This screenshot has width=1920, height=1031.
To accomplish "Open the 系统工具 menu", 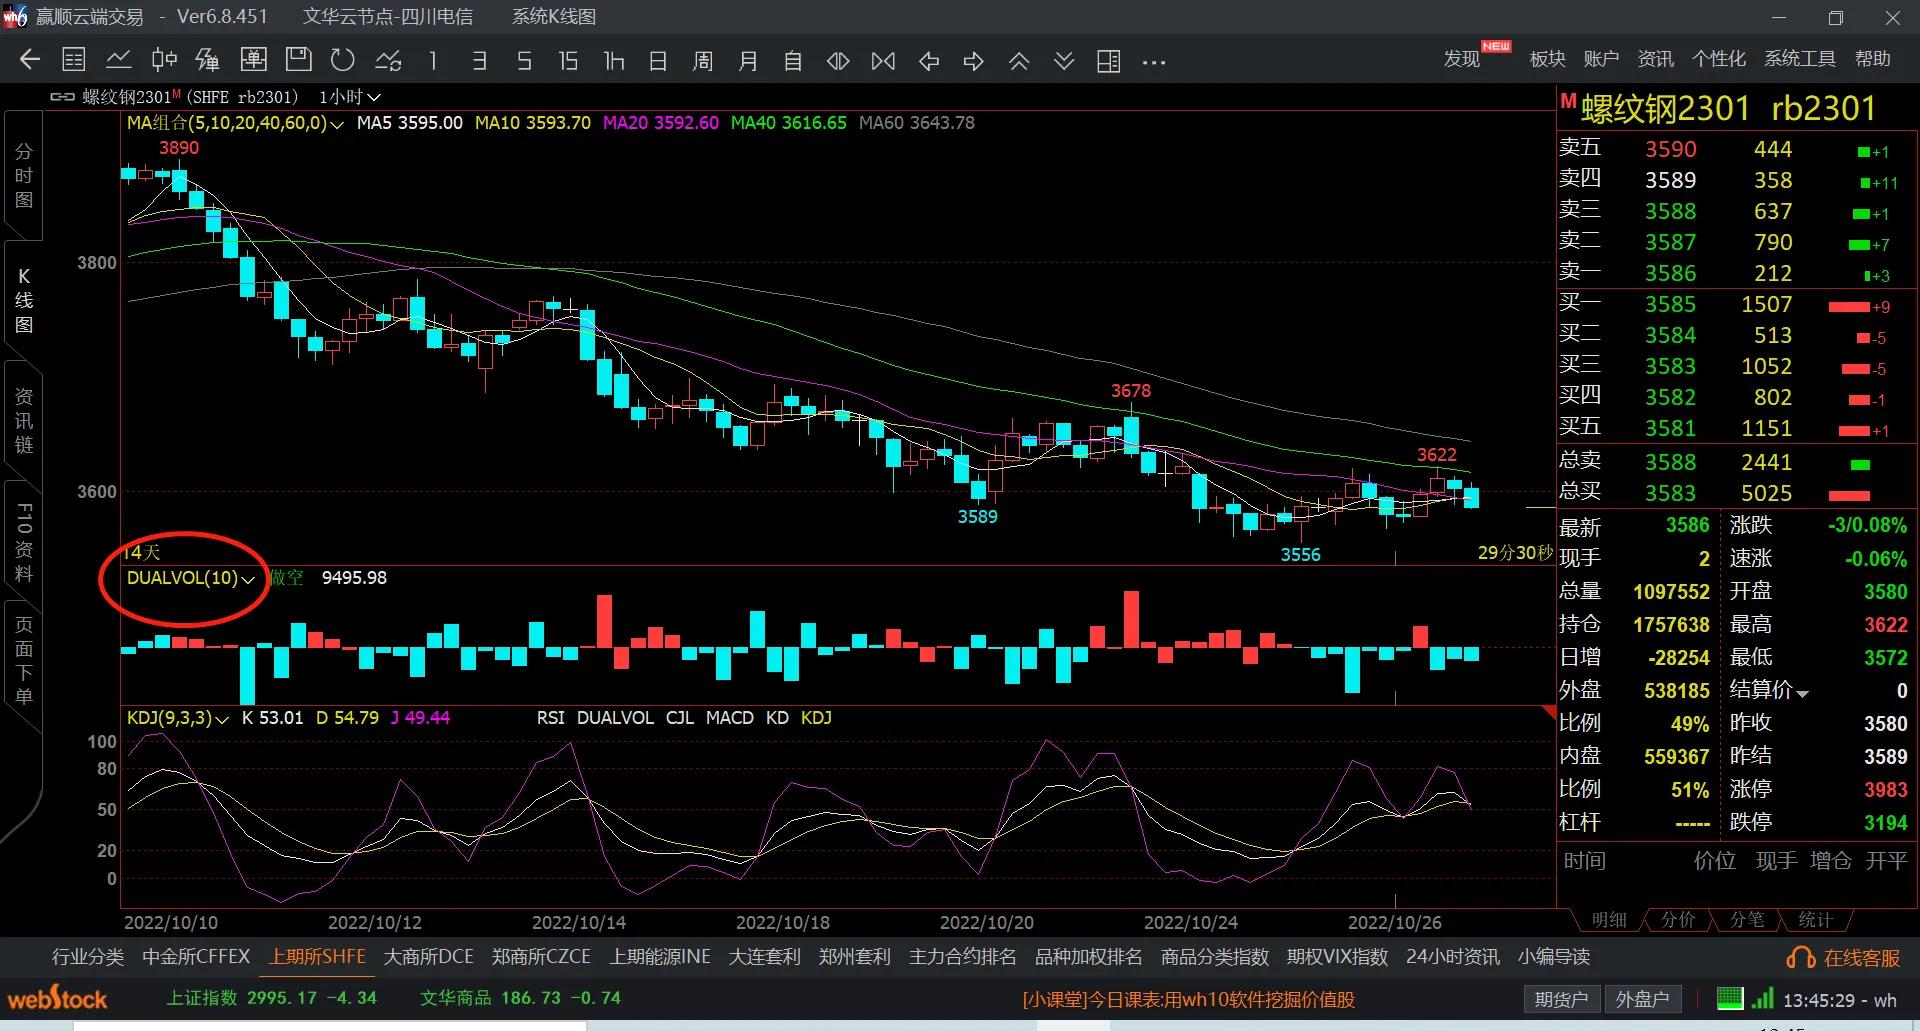I will click(x=1799, y=59).
